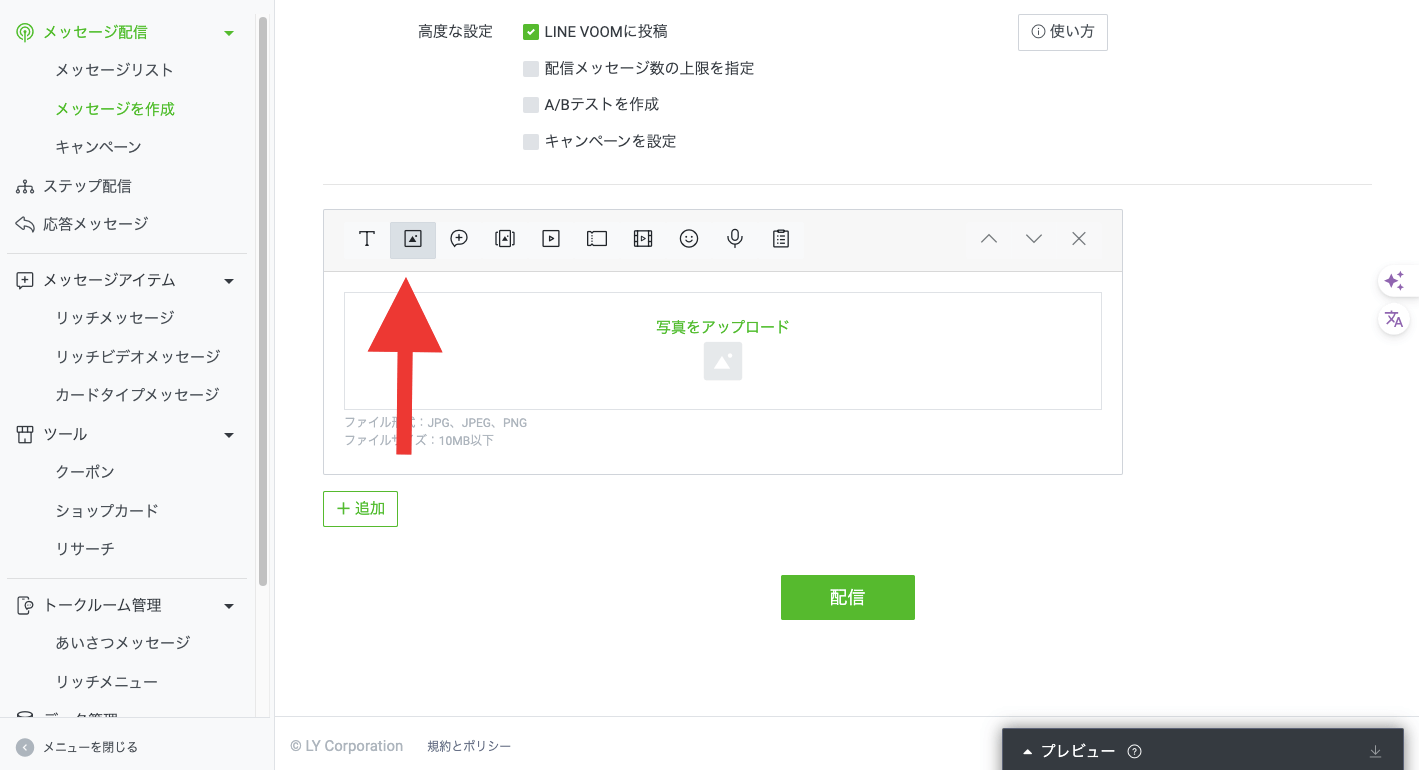This screenshot has width=1419, height=770.
Task: Click the ＋追加 add message button
Action: (x=360, y=509)
